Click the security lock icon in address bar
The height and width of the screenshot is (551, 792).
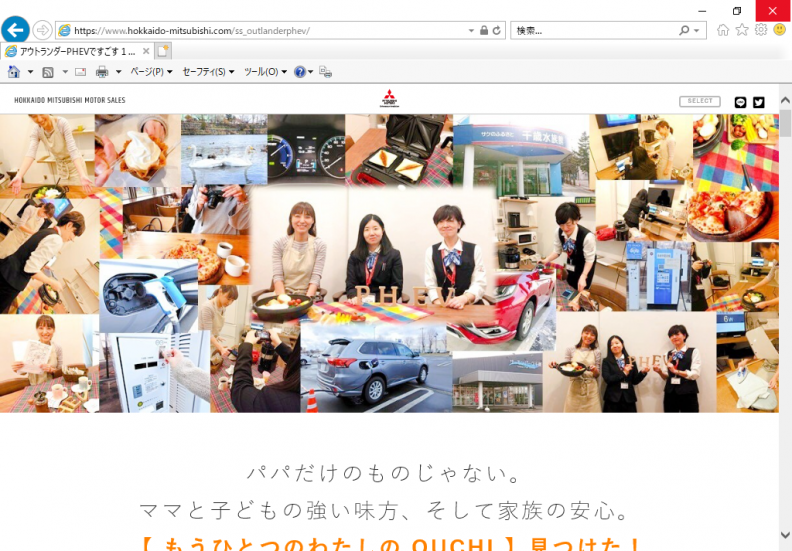[484, 31]
